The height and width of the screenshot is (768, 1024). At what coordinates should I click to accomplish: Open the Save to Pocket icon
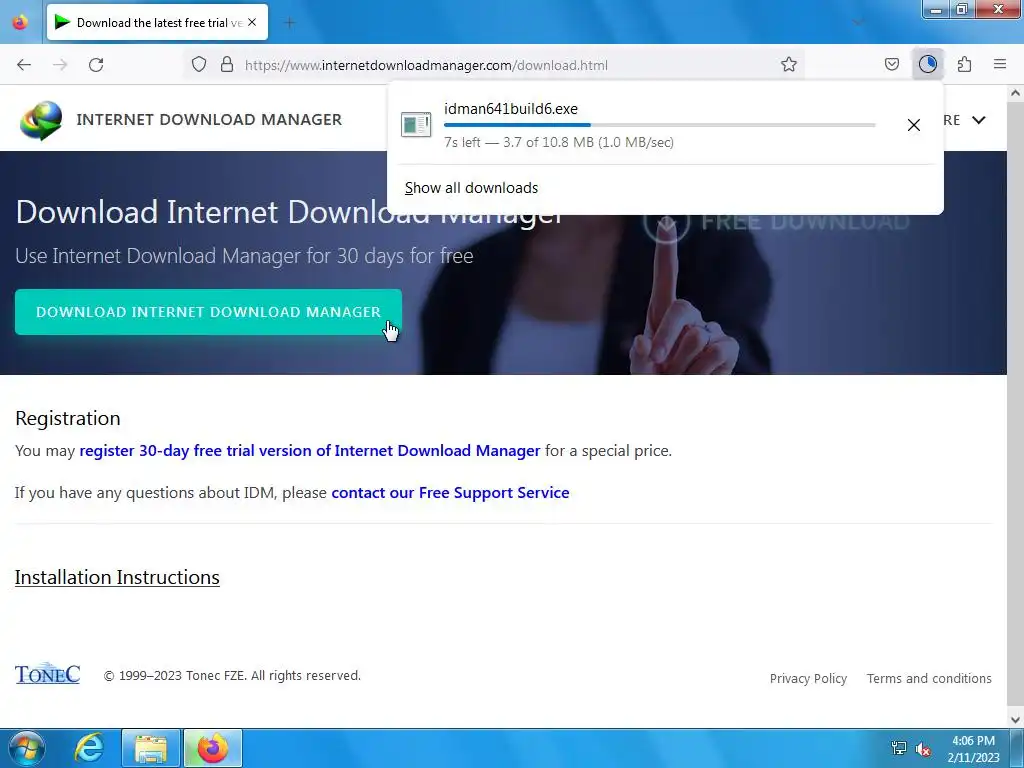pos(892,64)
